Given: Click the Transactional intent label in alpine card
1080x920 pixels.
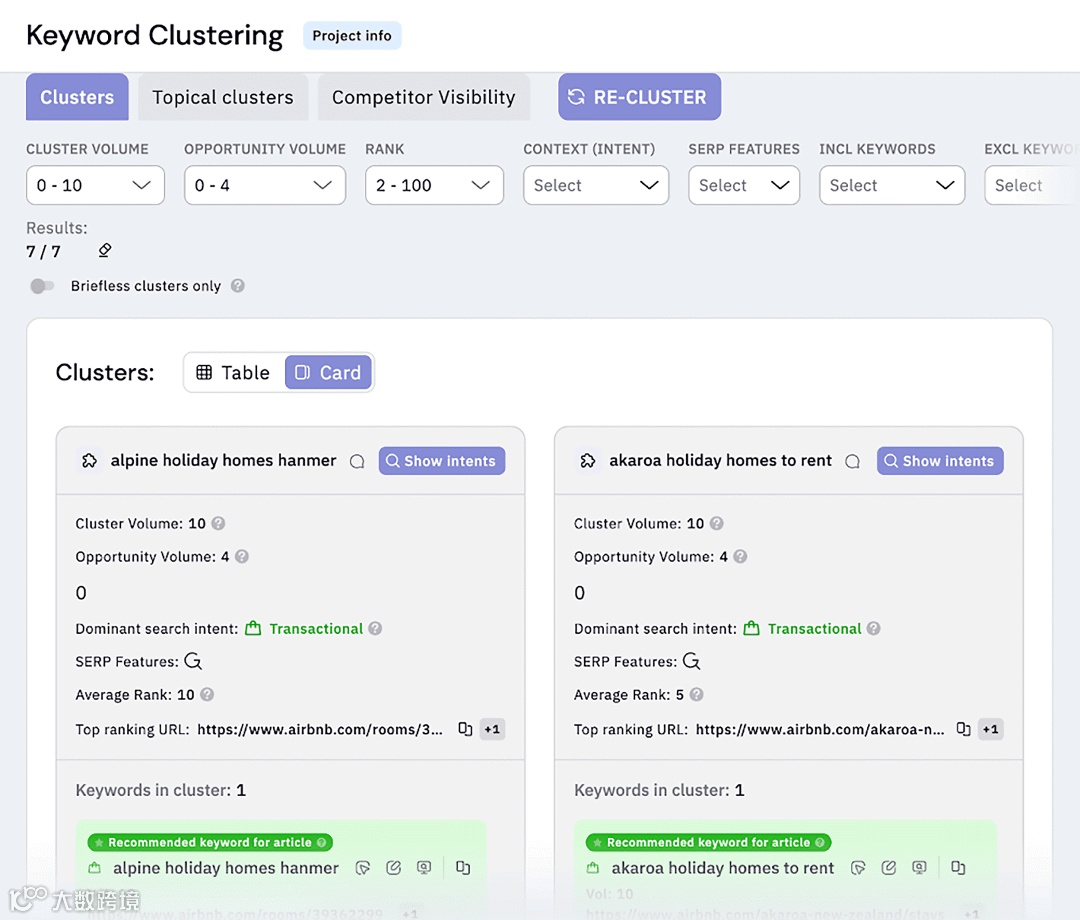Looking at the screenshot, I should 315,629.
